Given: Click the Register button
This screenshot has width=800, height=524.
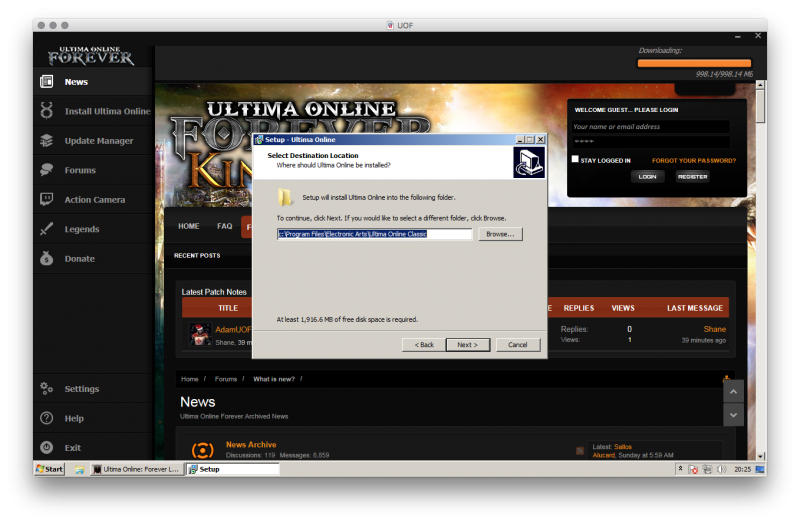Looking at the screenshot, I should coord(692,177).
